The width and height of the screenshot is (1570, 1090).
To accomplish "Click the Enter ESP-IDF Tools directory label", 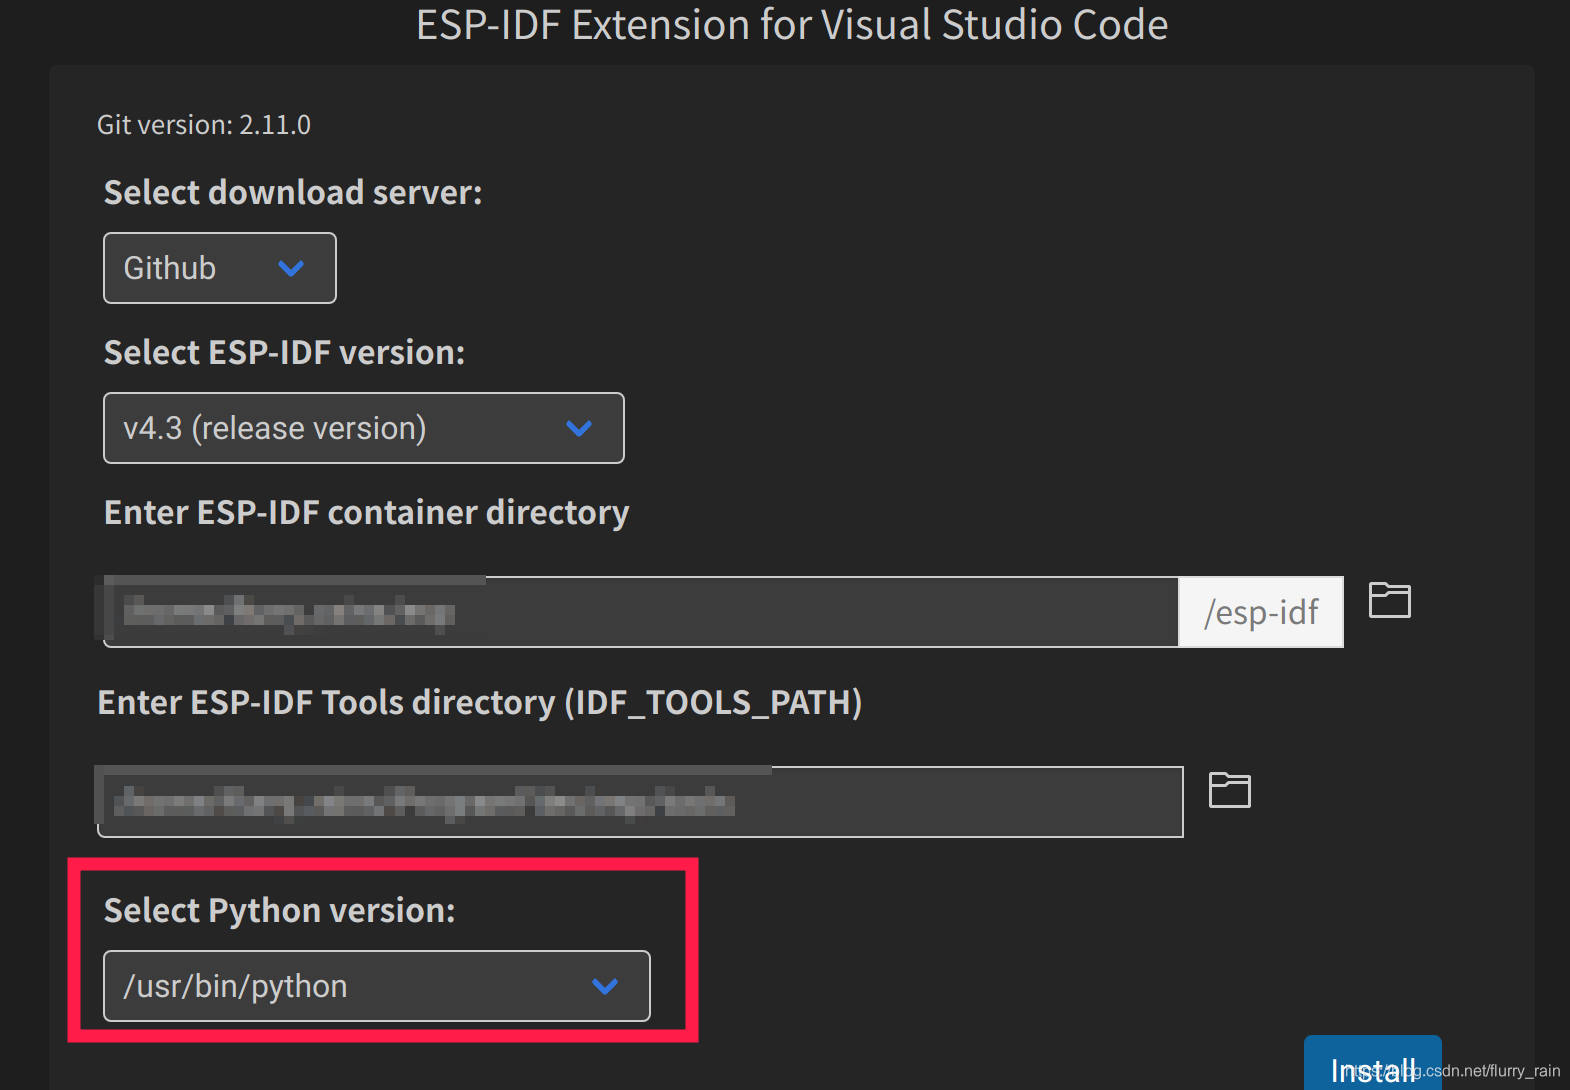I will tap(480, 702).
